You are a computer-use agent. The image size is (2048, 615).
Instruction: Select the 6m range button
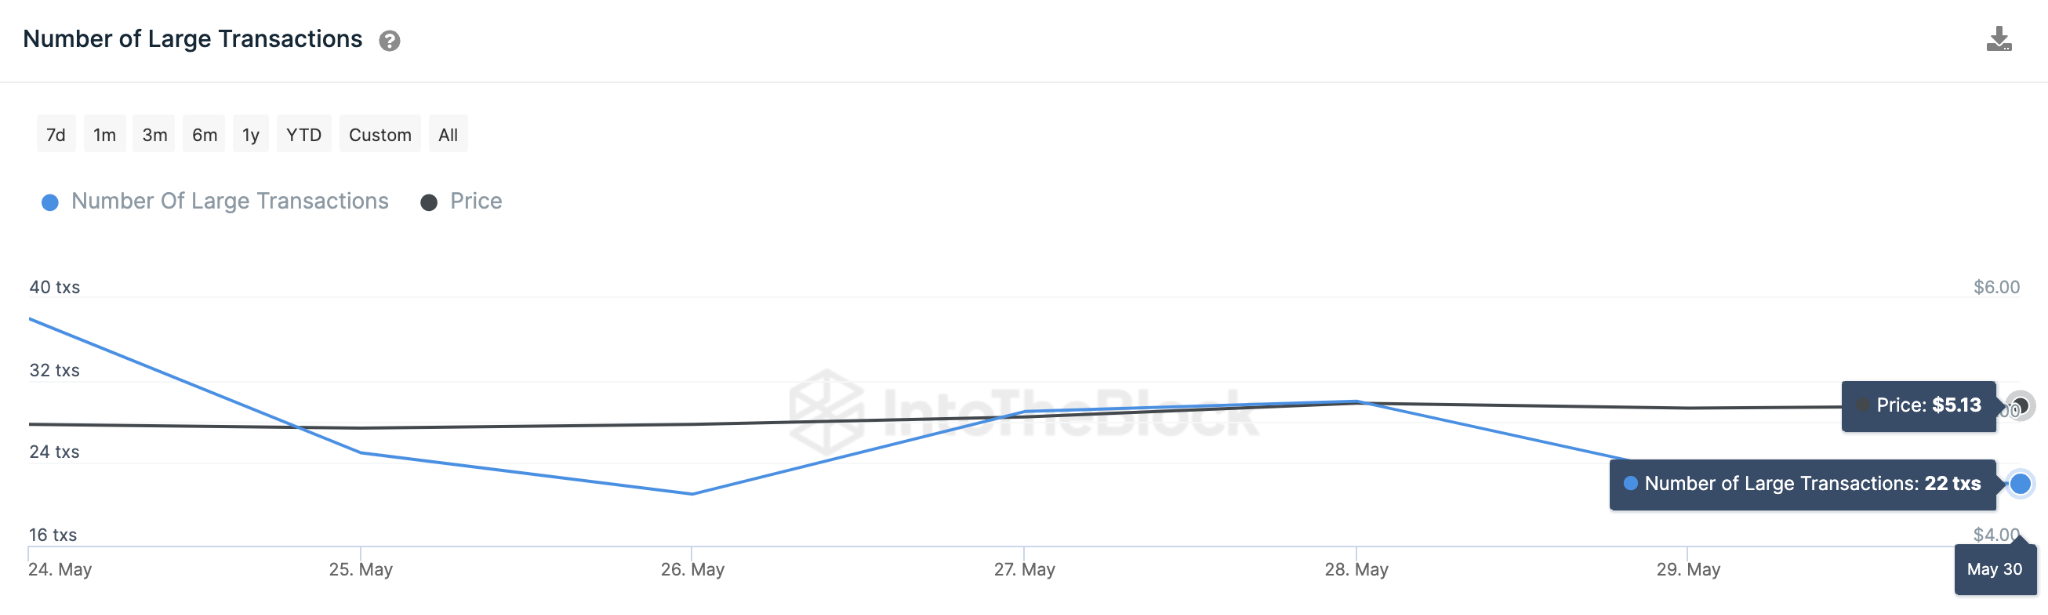(203, 133)
